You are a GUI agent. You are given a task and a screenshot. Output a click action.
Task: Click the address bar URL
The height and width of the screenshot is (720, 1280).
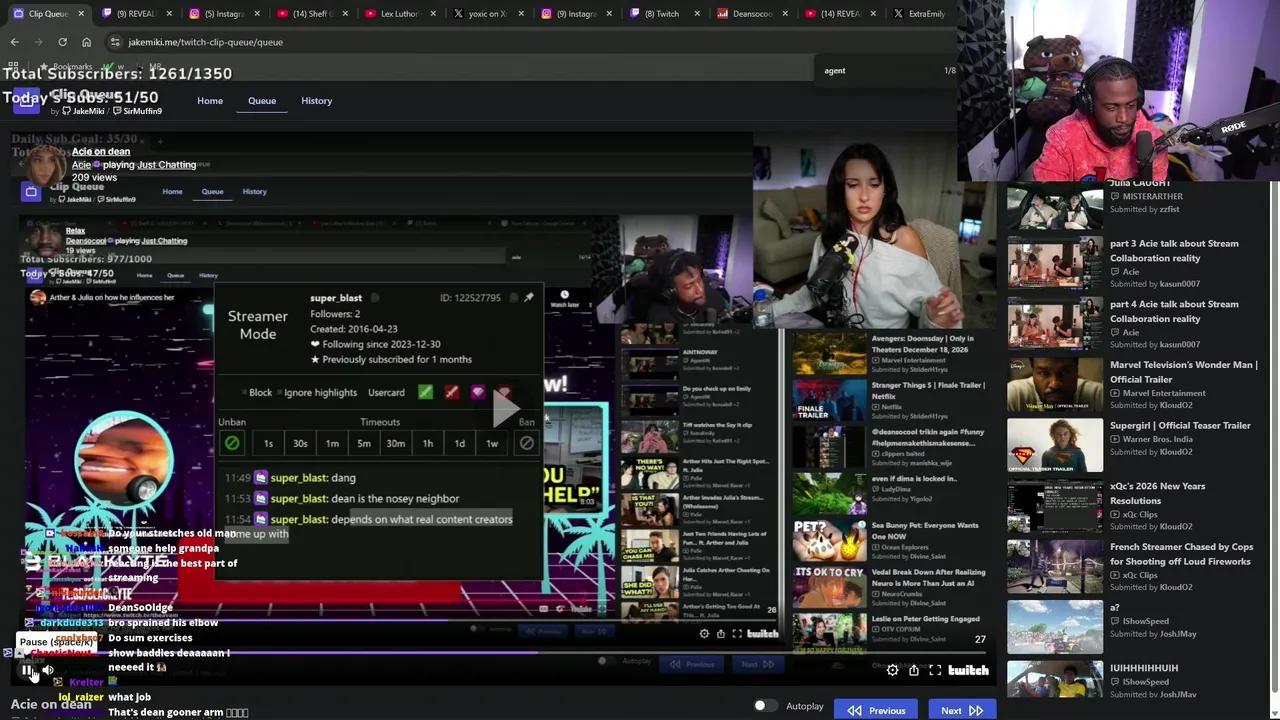pyautogui.click(x=205, y=42)
